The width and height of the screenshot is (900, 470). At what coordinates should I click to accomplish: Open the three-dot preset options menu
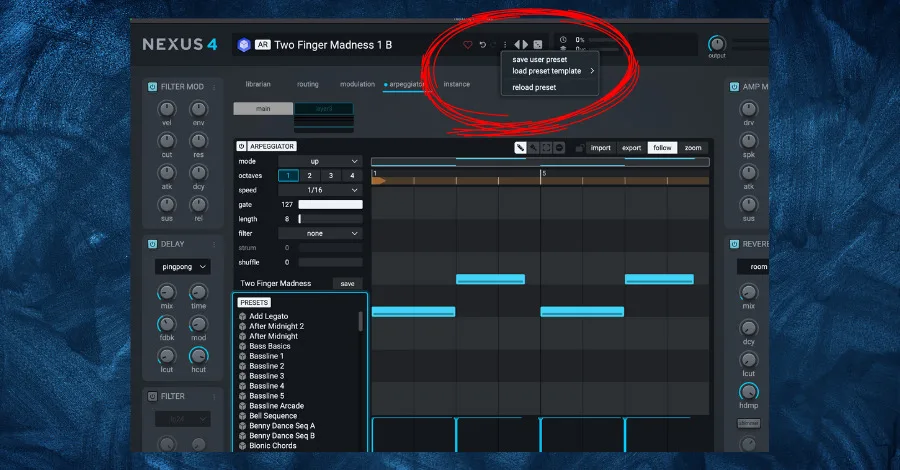[505, 45]
